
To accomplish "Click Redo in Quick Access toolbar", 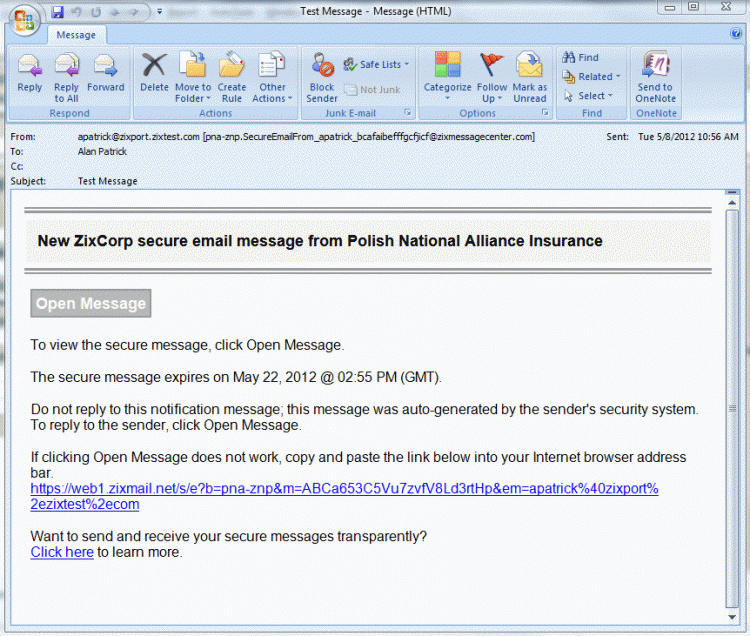I will 96,12.
